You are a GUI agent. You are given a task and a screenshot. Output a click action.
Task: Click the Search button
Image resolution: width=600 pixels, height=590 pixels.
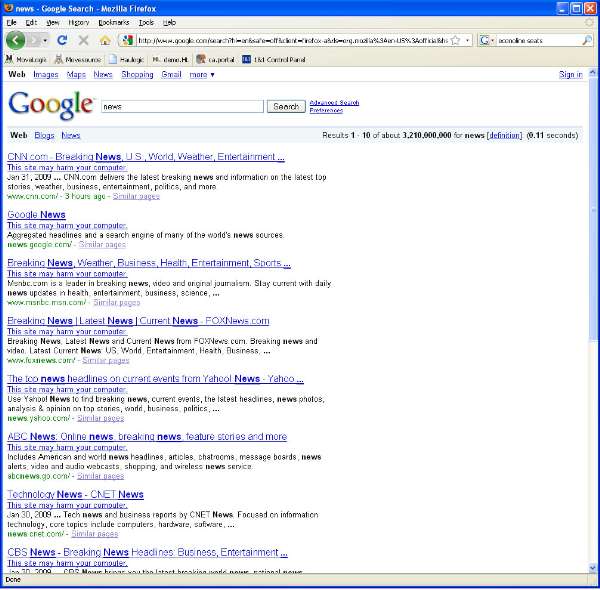click(286, 106)
